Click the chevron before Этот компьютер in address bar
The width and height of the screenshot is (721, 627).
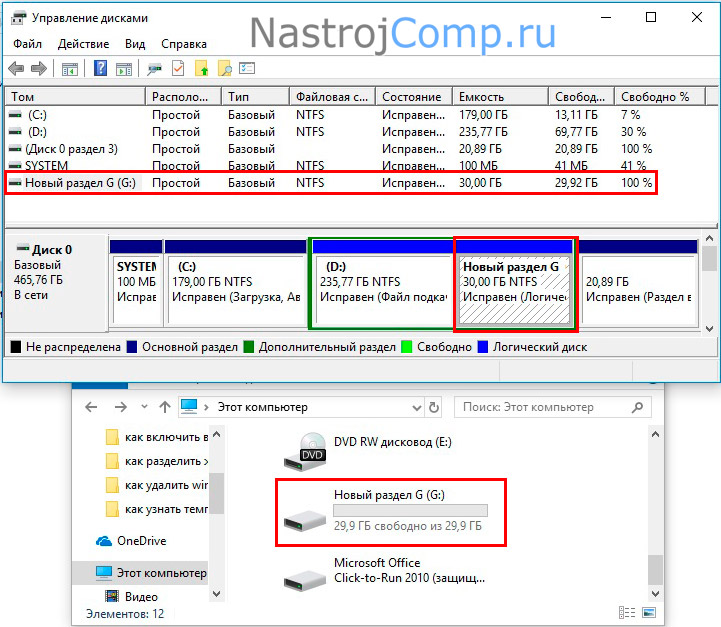206,407
